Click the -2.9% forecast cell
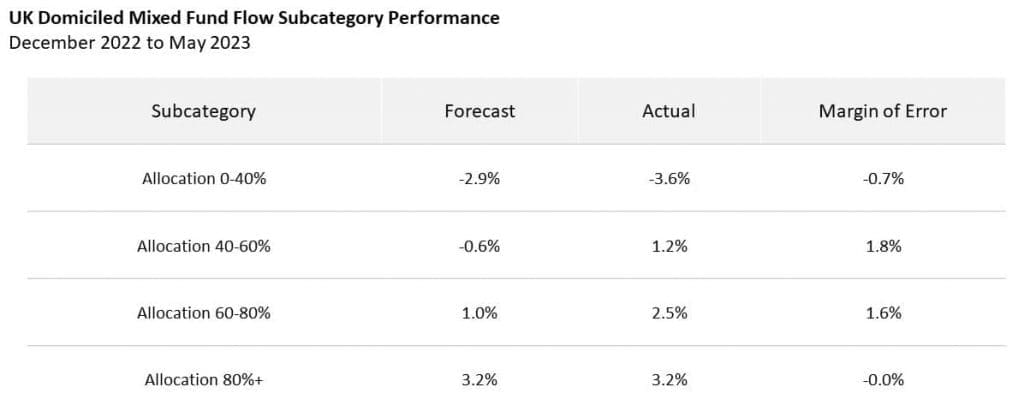This screenshot has width=1024, height=405. [479, 179]
